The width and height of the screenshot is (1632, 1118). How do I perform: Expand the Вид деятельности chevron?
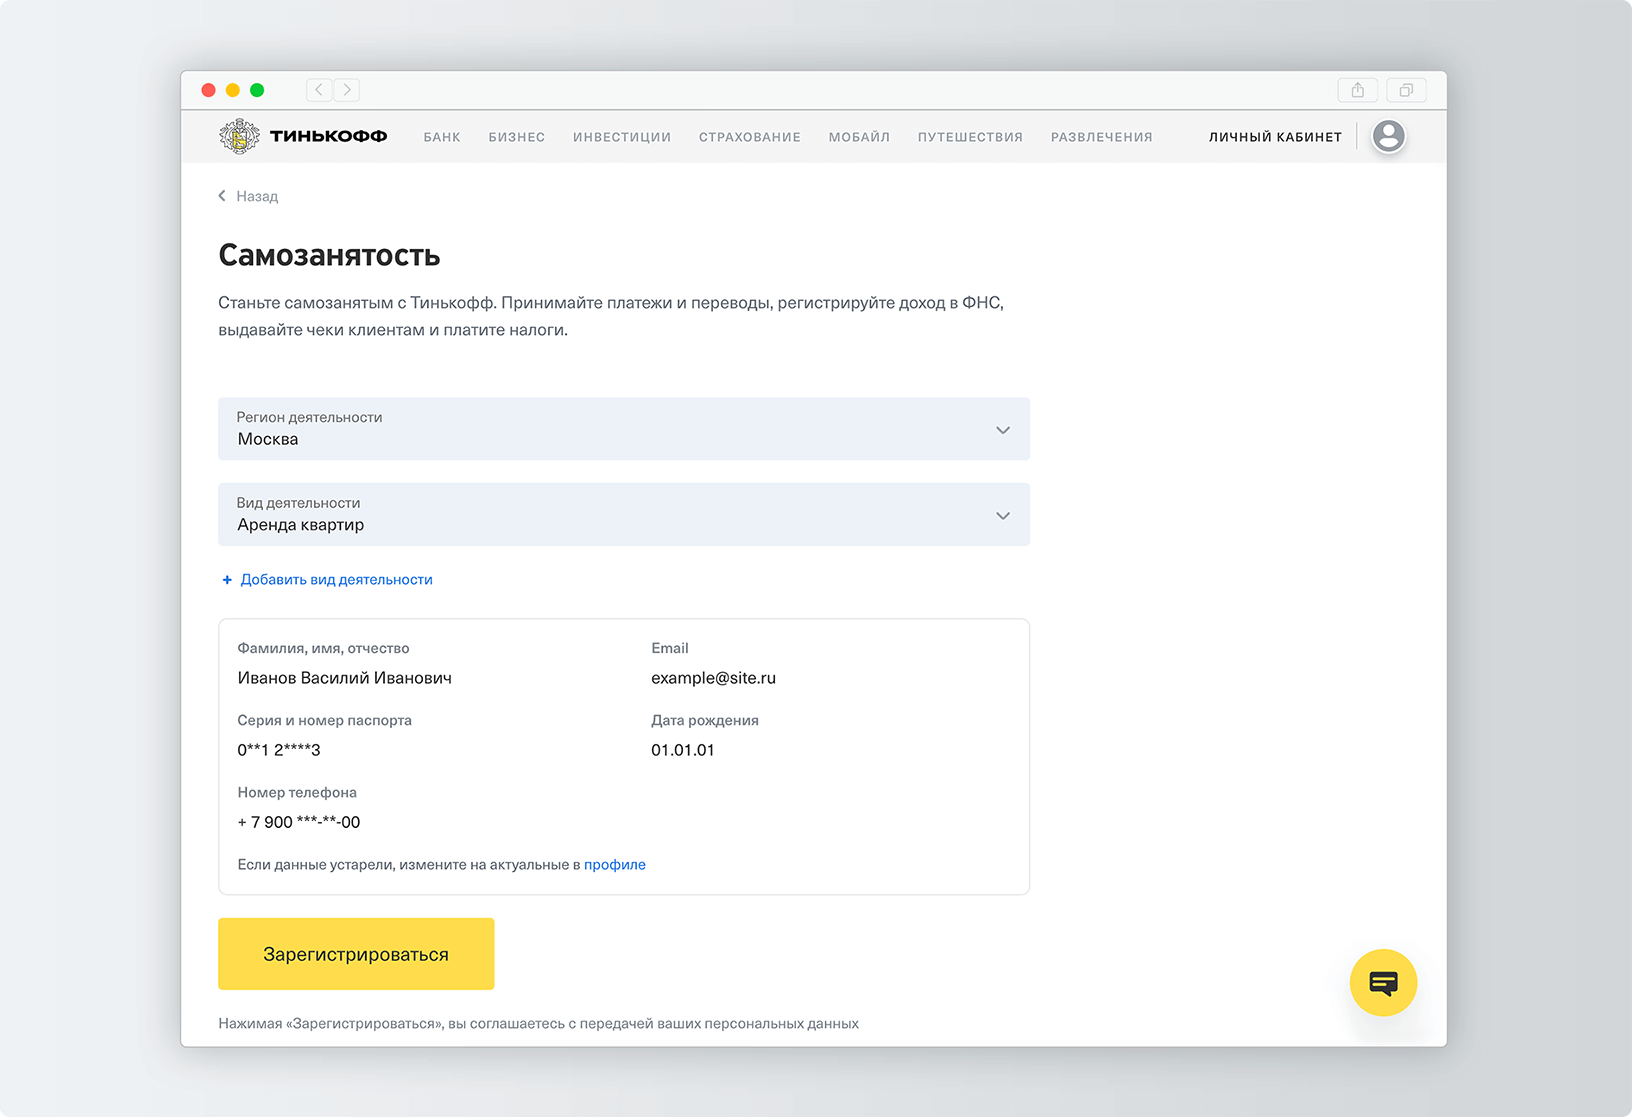(x=1003, y=516)
